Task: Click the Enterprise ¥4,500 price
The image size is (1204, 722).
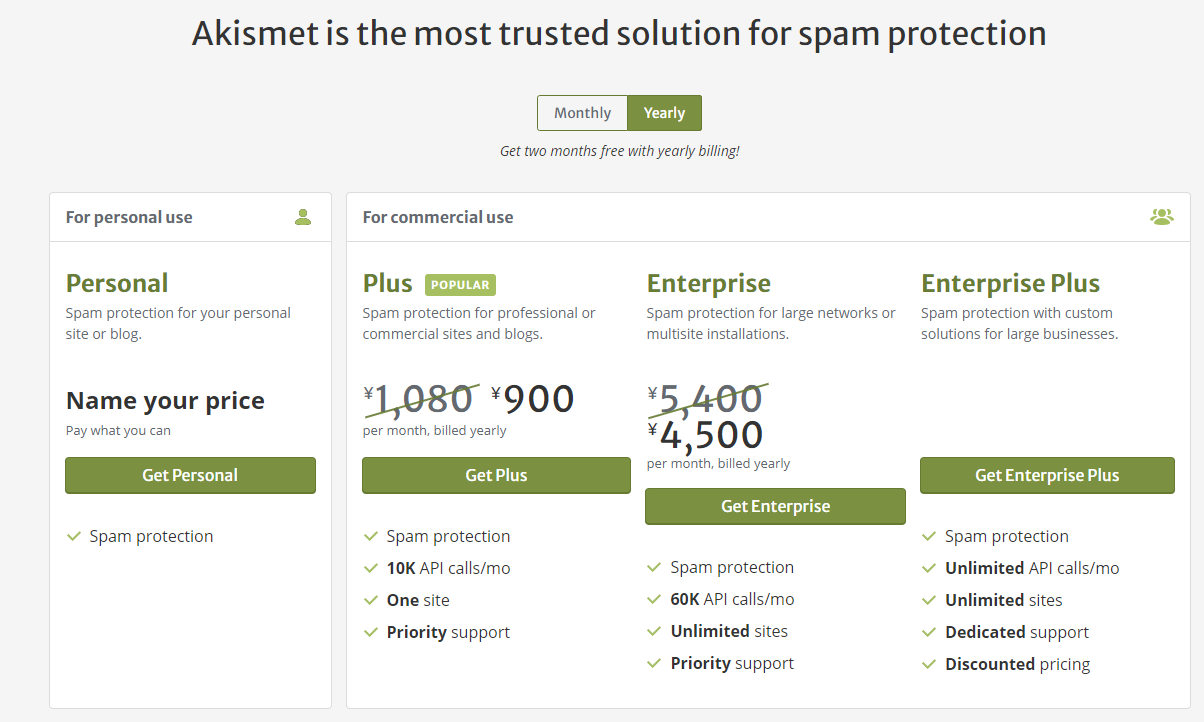Action: coord(705,435)
